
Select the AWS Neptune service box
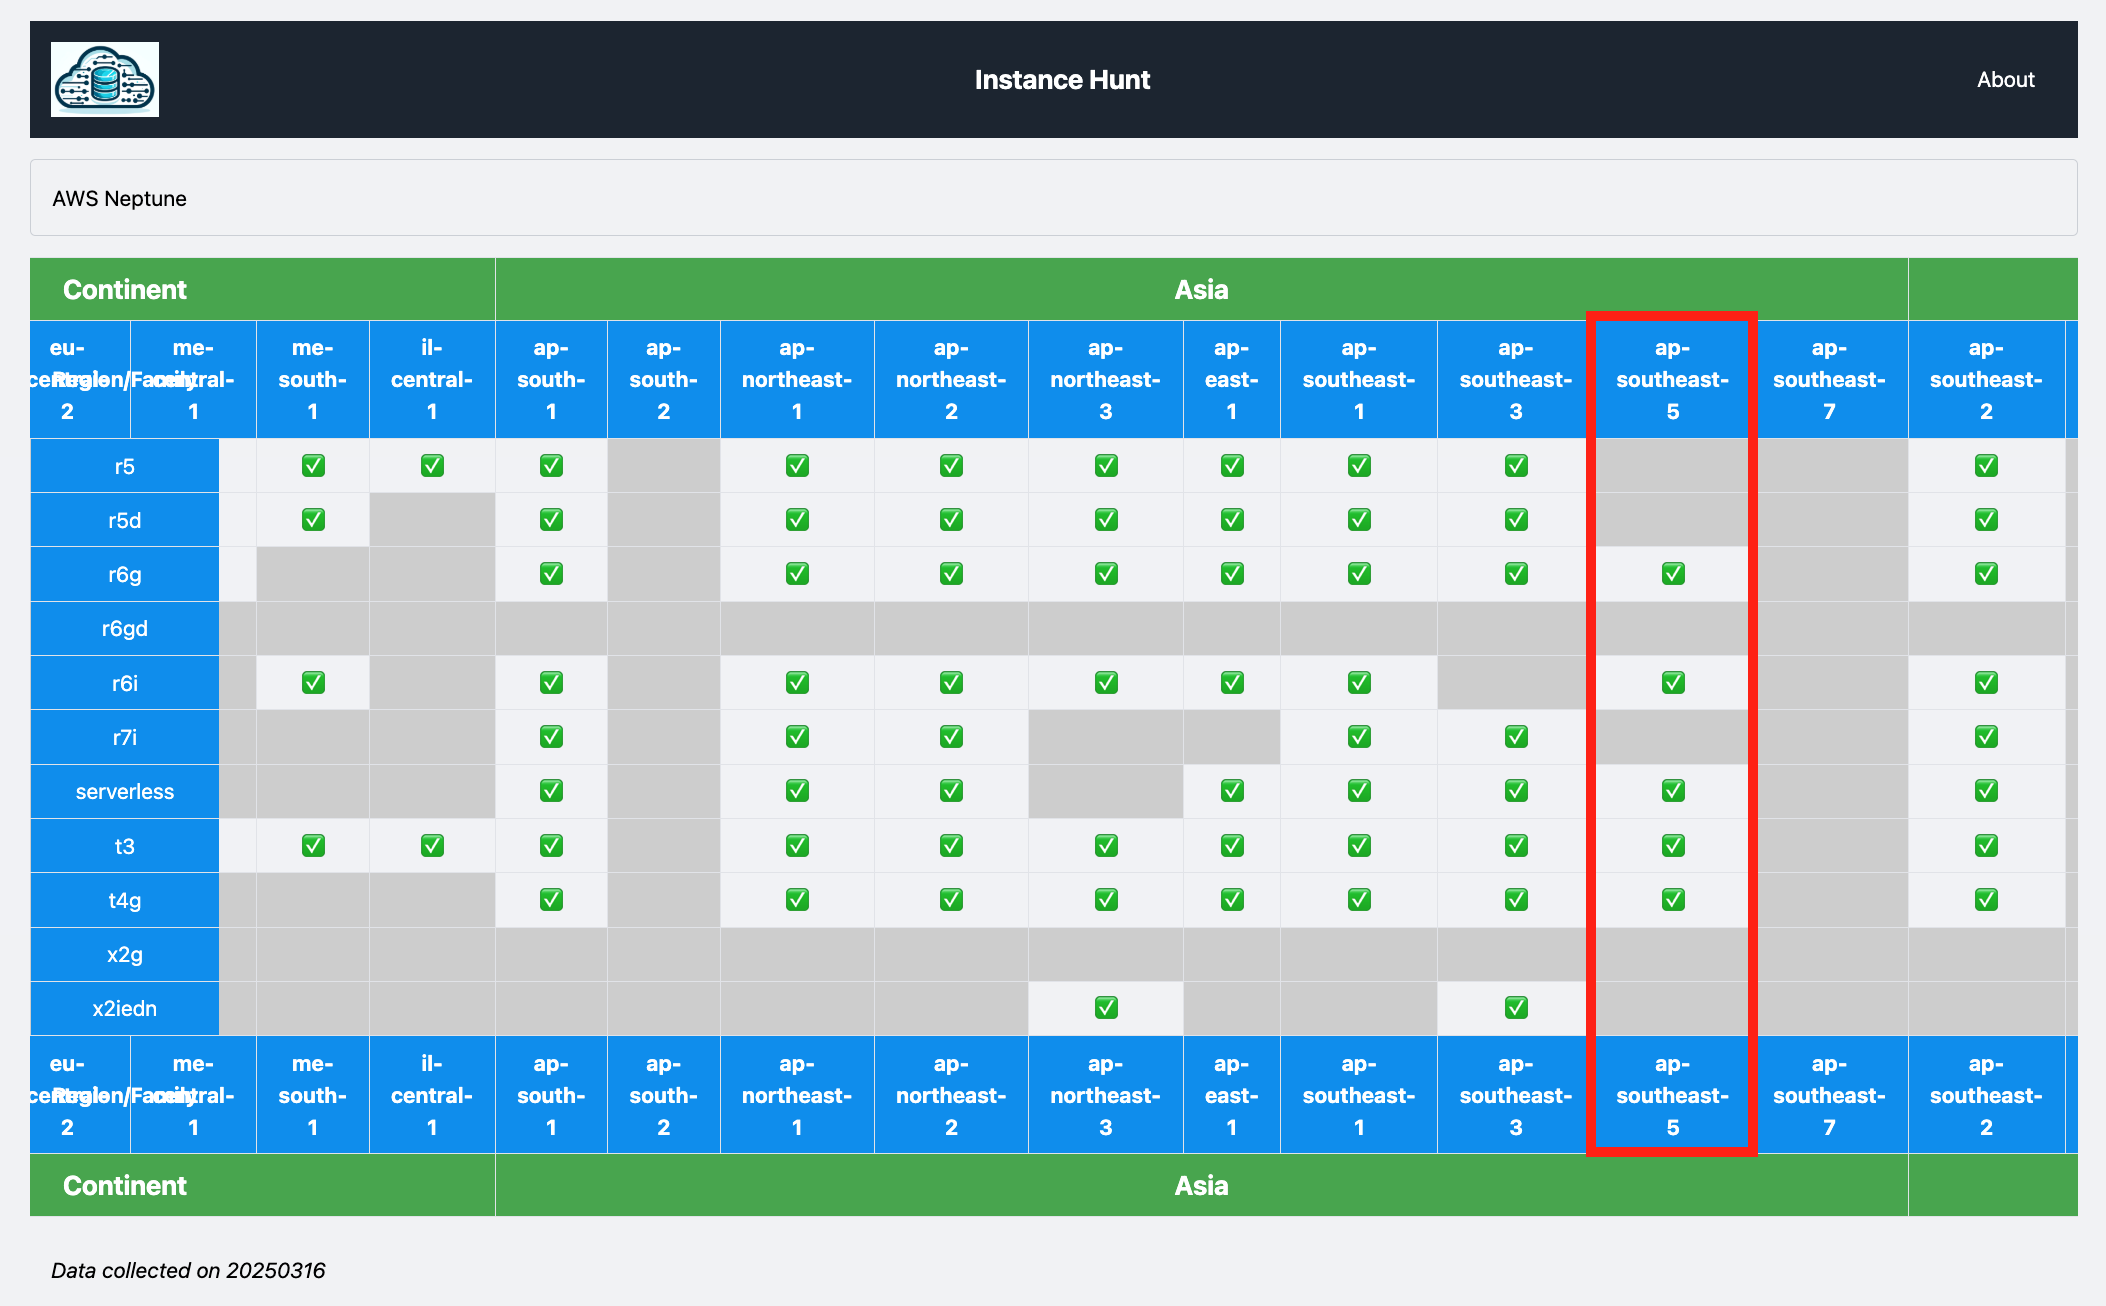[x=1053, y=198]
